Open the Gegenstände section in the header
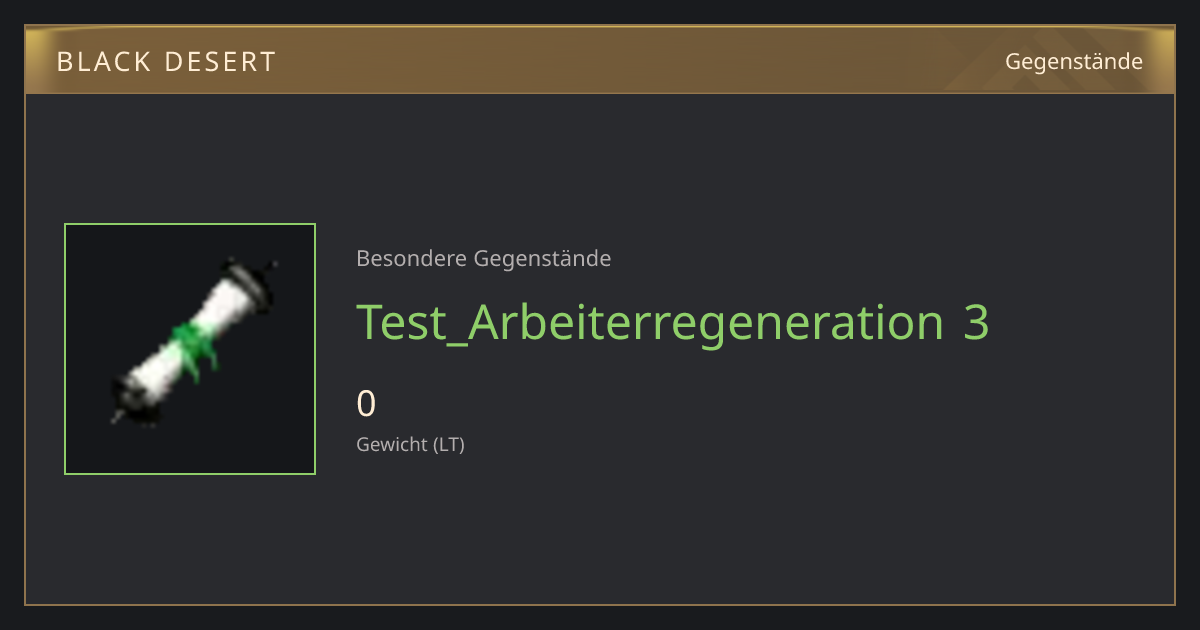The width and height of the screenshot is (1200, 630). [x=1073, y=62]
